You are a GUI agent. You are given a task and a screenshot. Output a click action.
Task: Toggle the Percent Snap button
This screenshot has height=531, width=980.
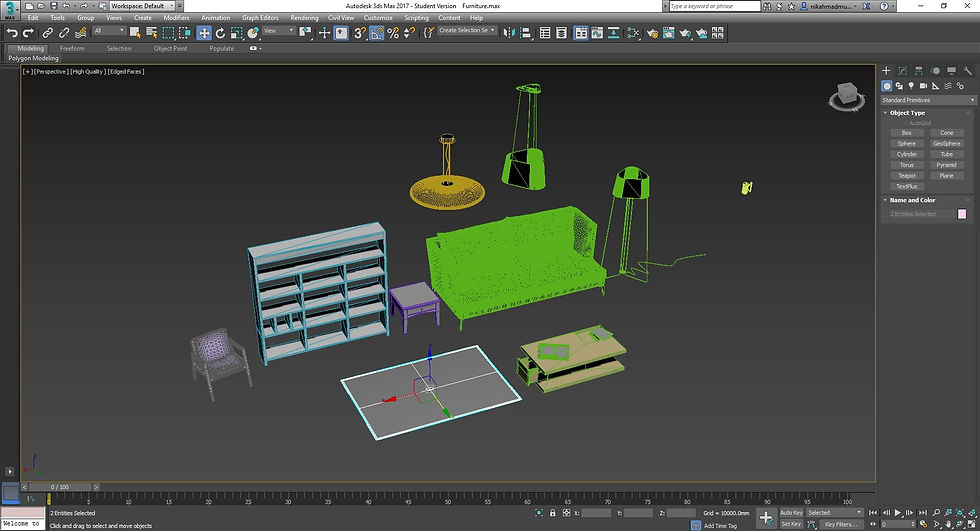[393, 32]
